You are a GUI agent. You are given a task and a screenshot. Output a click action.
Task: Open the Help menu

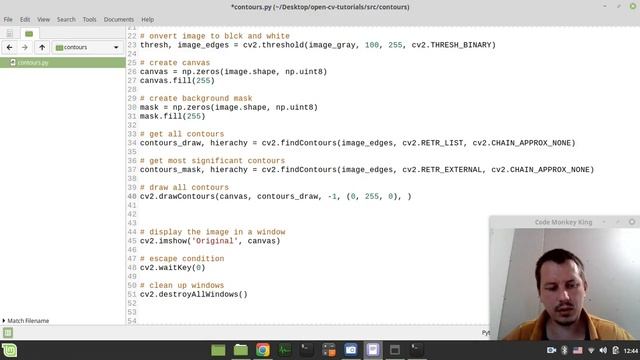[x=147, y=19]
